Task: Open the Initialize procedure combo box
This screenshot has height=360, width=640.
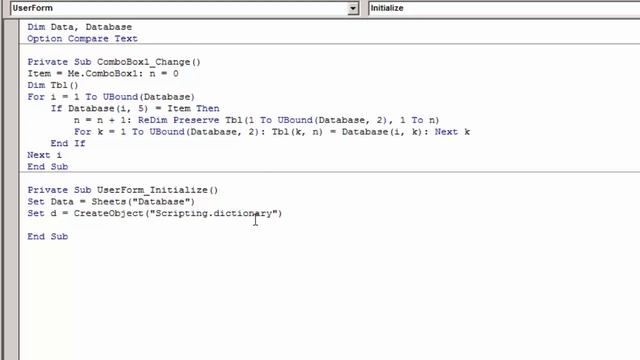Action: (504, 8)
